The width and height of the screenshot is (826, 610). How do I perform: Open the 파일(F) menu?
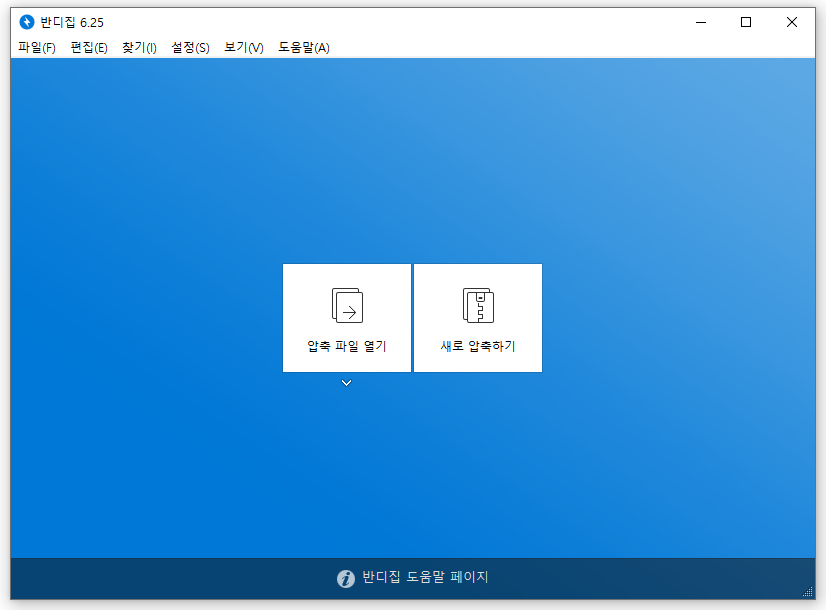37,48
